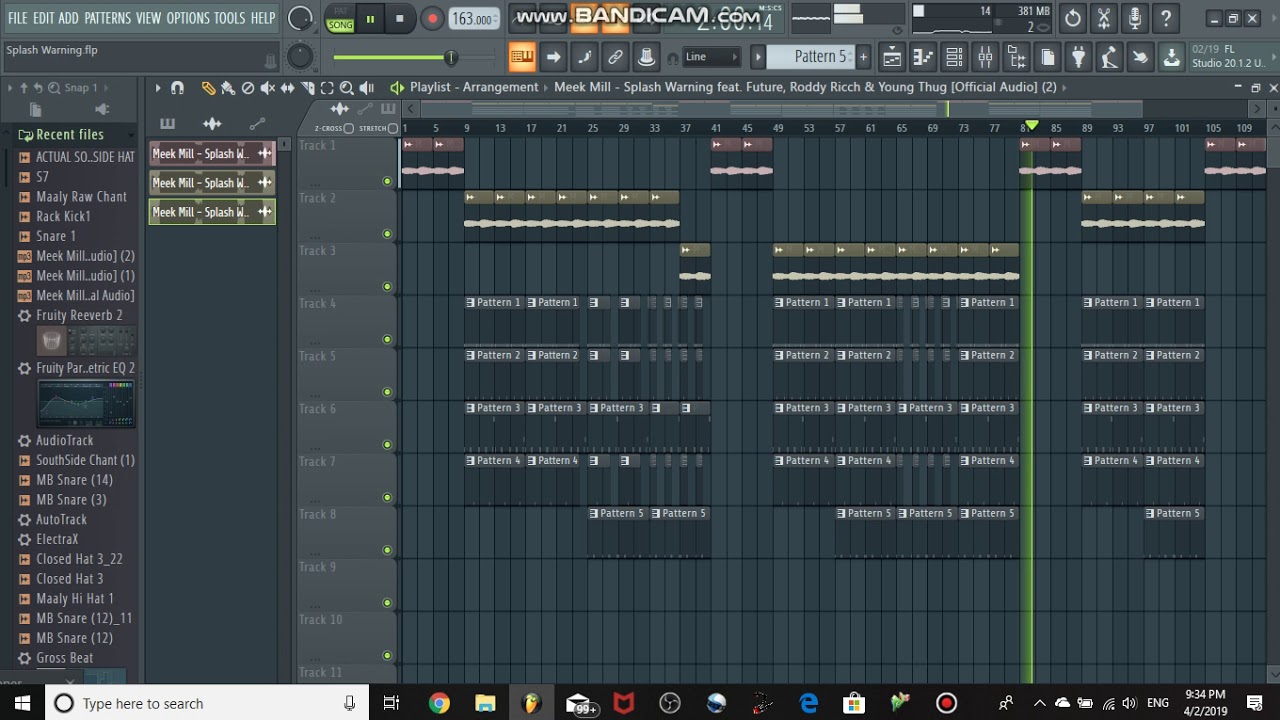The image size is (1280, 720).
Task: Open Chrome from the Windows taskbar
Action: (439, 703)
